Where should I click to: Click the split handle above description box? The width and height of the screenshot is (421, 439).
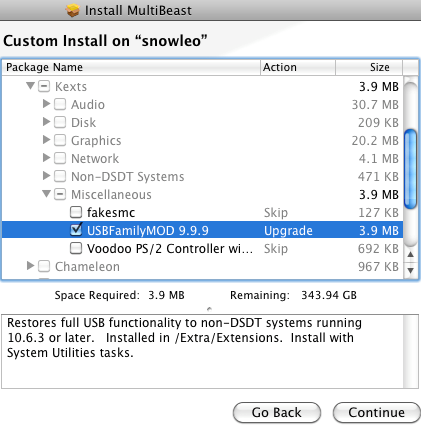coord(209,309)
